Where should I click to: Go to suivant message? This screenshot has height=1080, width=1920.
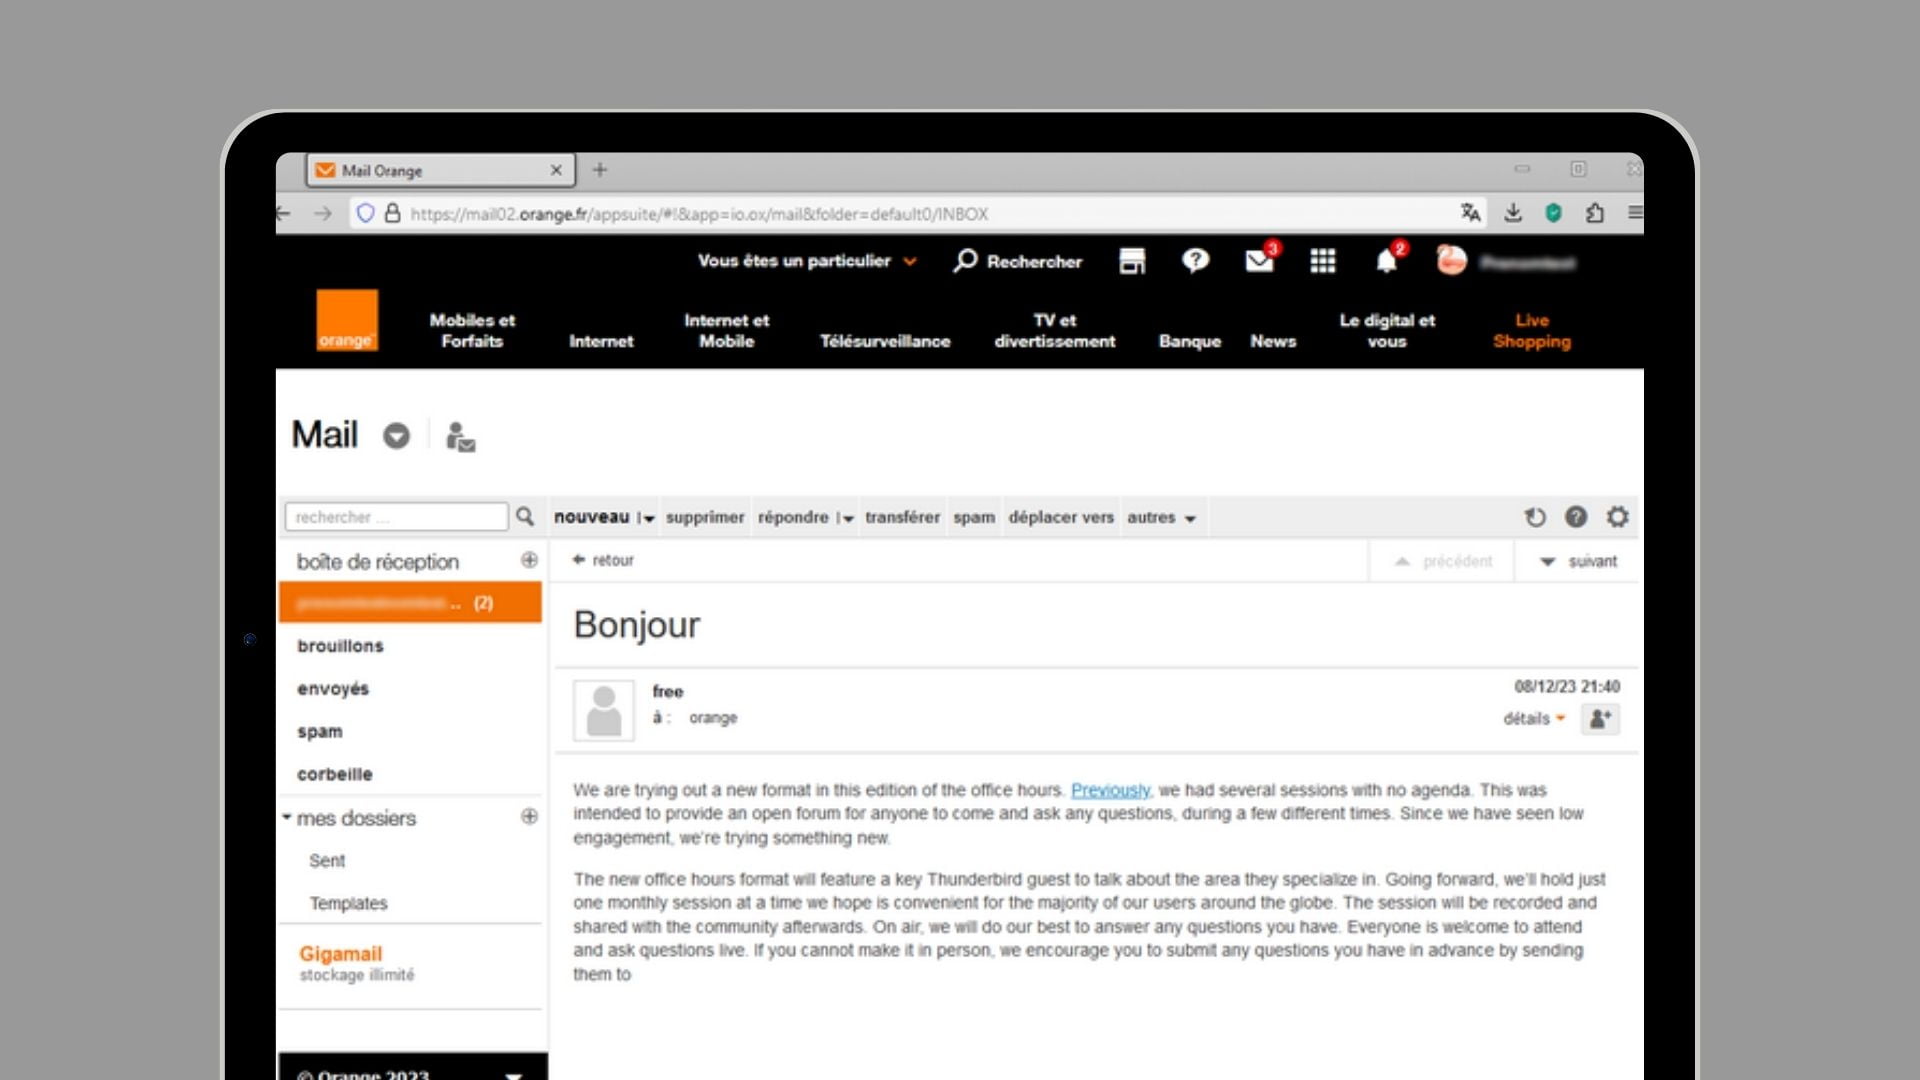tap(1579, 561)
